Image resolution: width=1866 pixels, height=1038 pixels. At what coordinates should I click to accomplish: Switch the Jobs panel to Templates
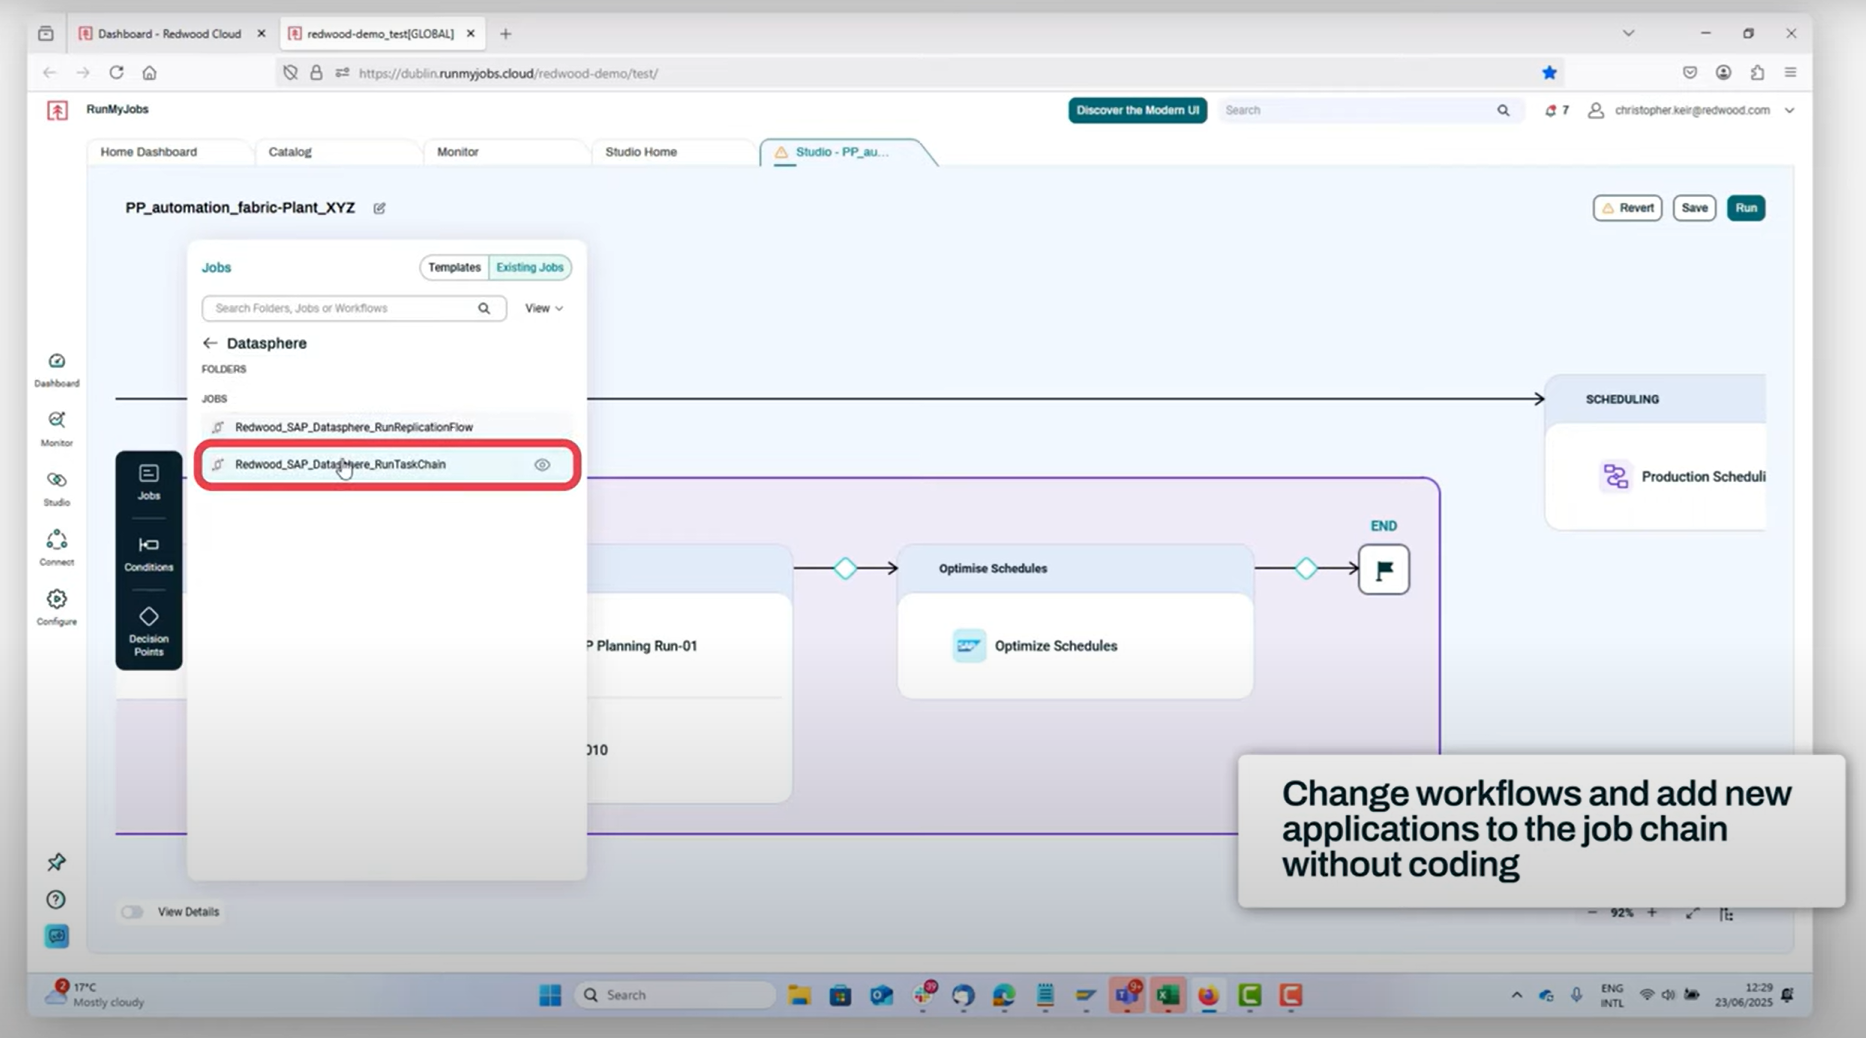click(x=454, y=267)
